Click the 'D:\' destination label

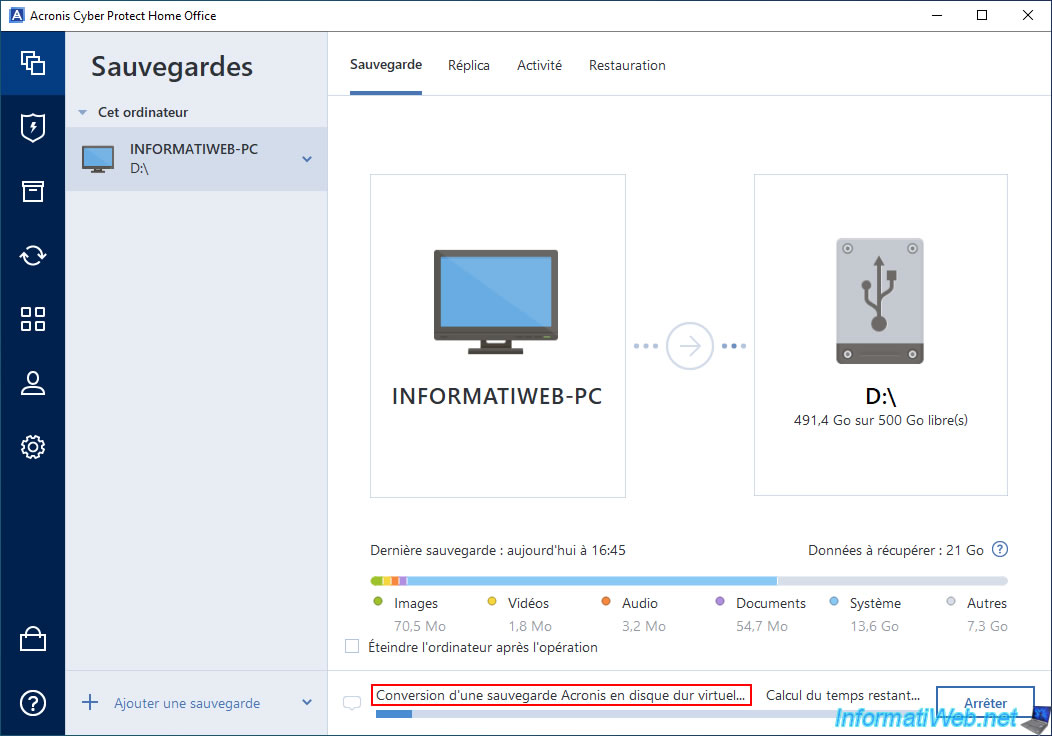tap(880, 397)
